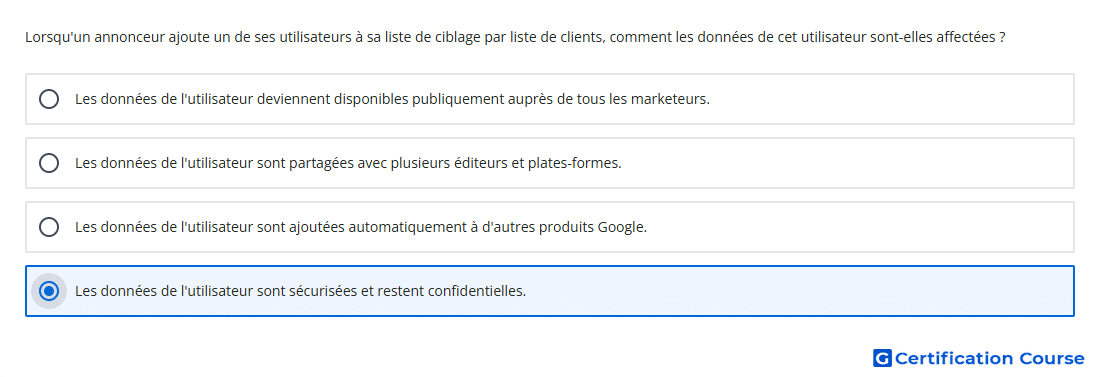The image size is (1100, 377).
Task: Click answer text 'partagées avec plusieurs éditeurs'
Action: click(x=349, y=163)
